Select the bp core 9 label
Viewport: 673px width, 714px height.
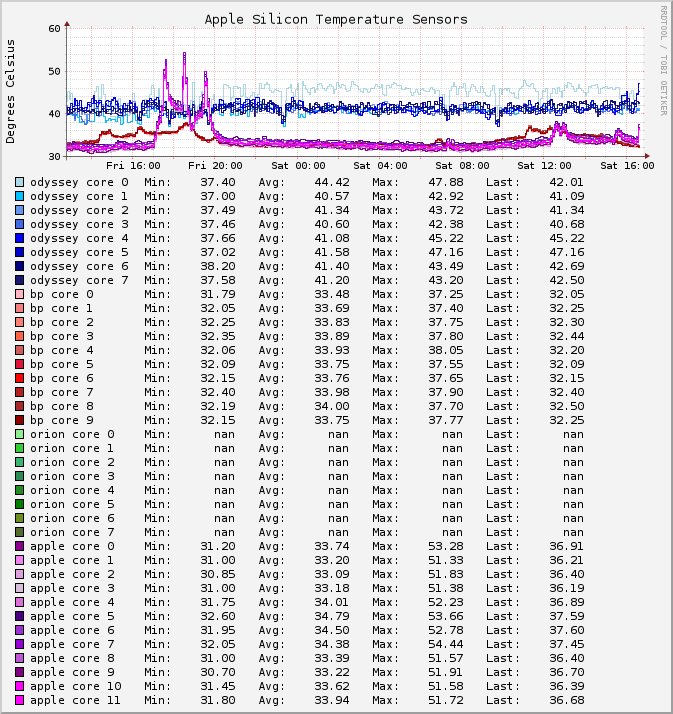coord(61,421)
